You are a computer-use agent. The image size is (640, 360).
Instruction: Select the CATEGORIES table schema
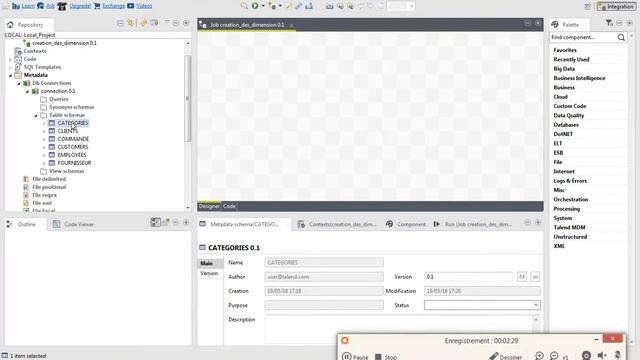[x=73, y=123]
